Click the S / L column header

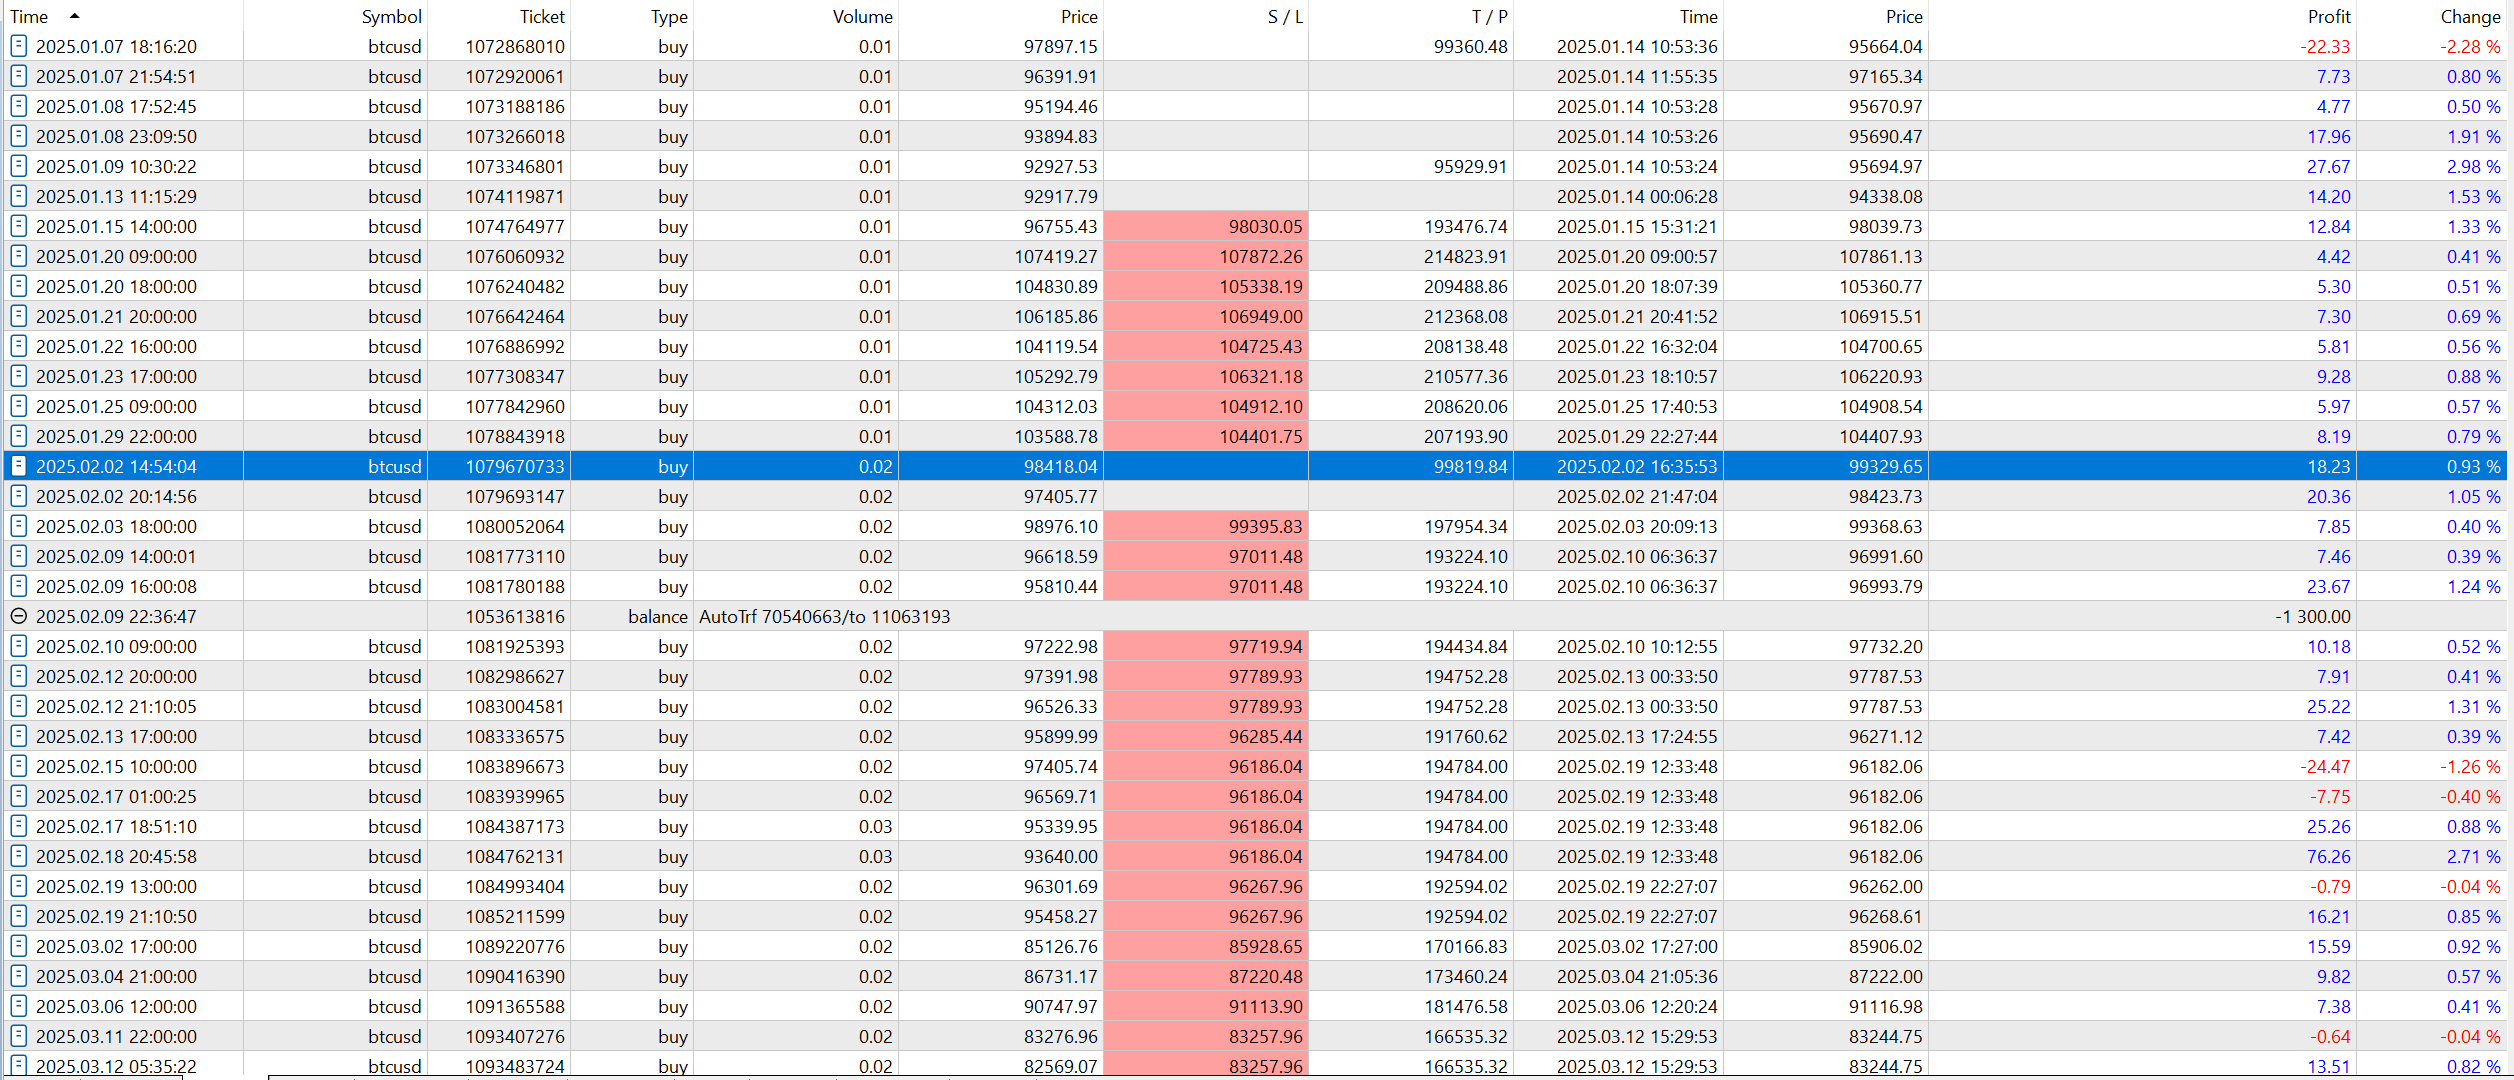click(1284, 16)
